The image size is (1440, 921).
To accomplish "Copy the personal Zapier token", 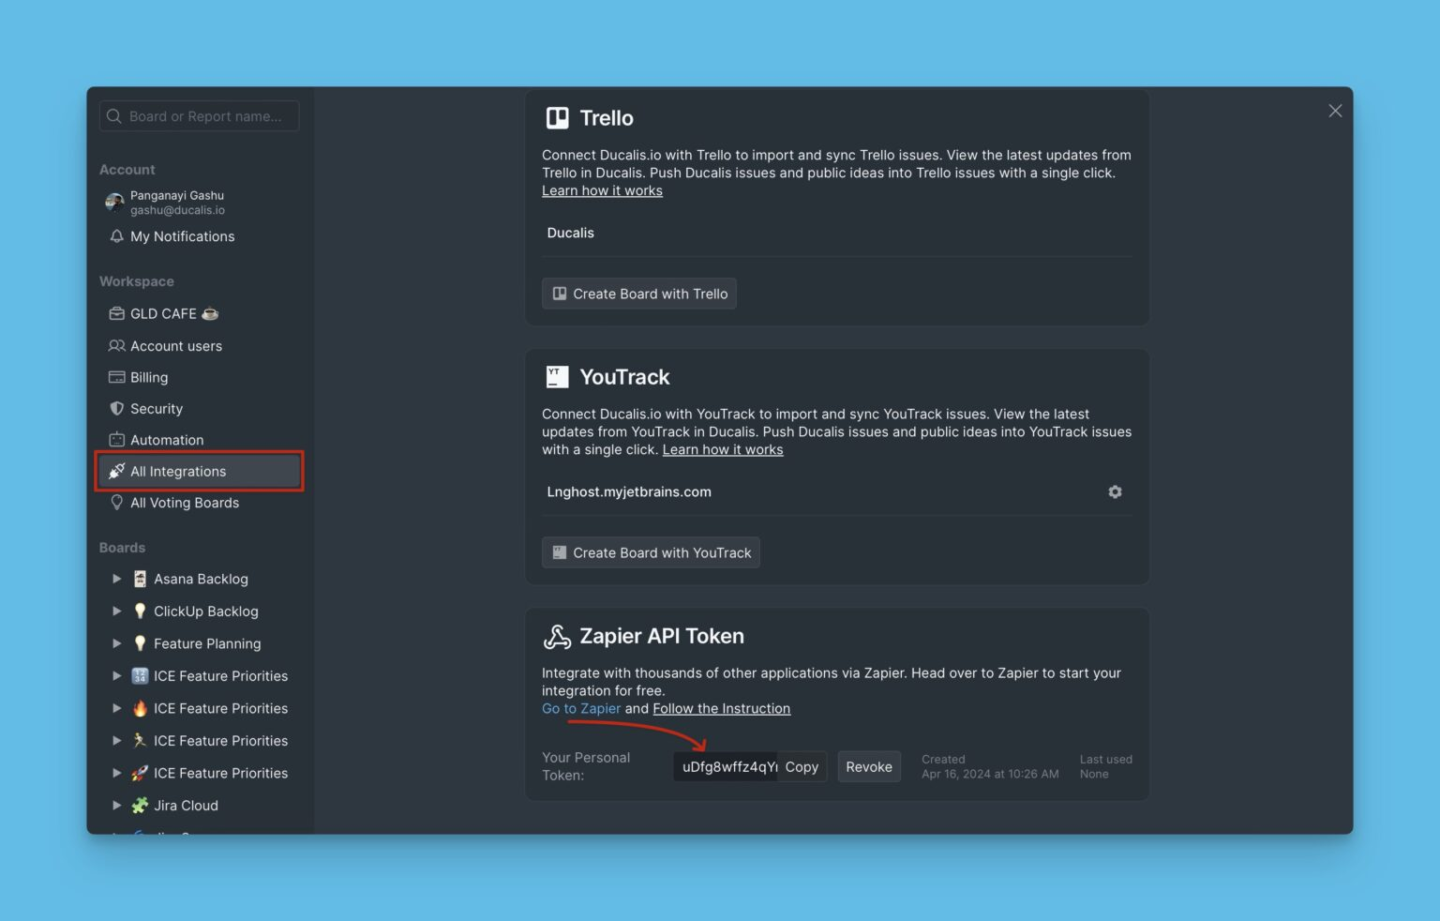I will (801, 767).
